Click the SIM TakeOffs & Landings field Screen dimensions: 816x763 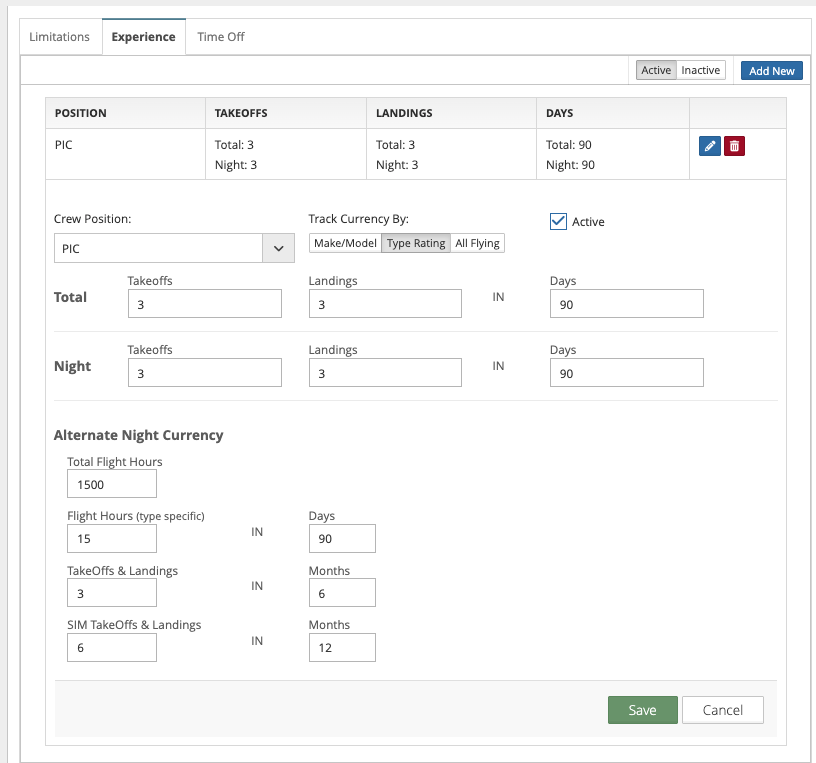(x=112, y=647)
